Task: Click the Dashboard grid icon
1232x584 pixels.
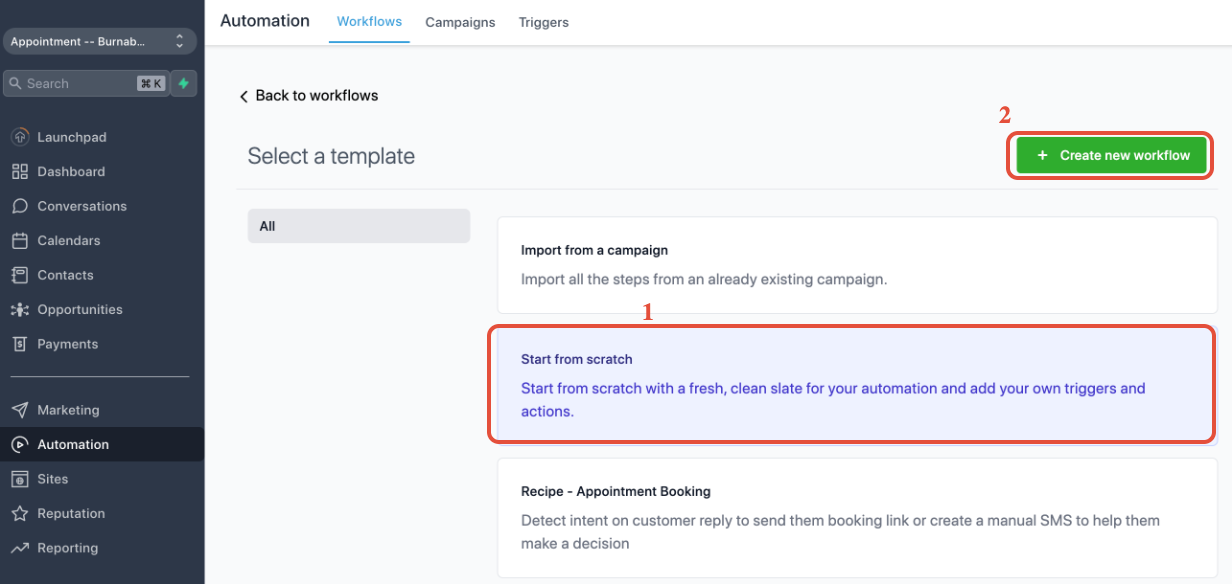Action: pyautogui.click(x=20, y=172)
